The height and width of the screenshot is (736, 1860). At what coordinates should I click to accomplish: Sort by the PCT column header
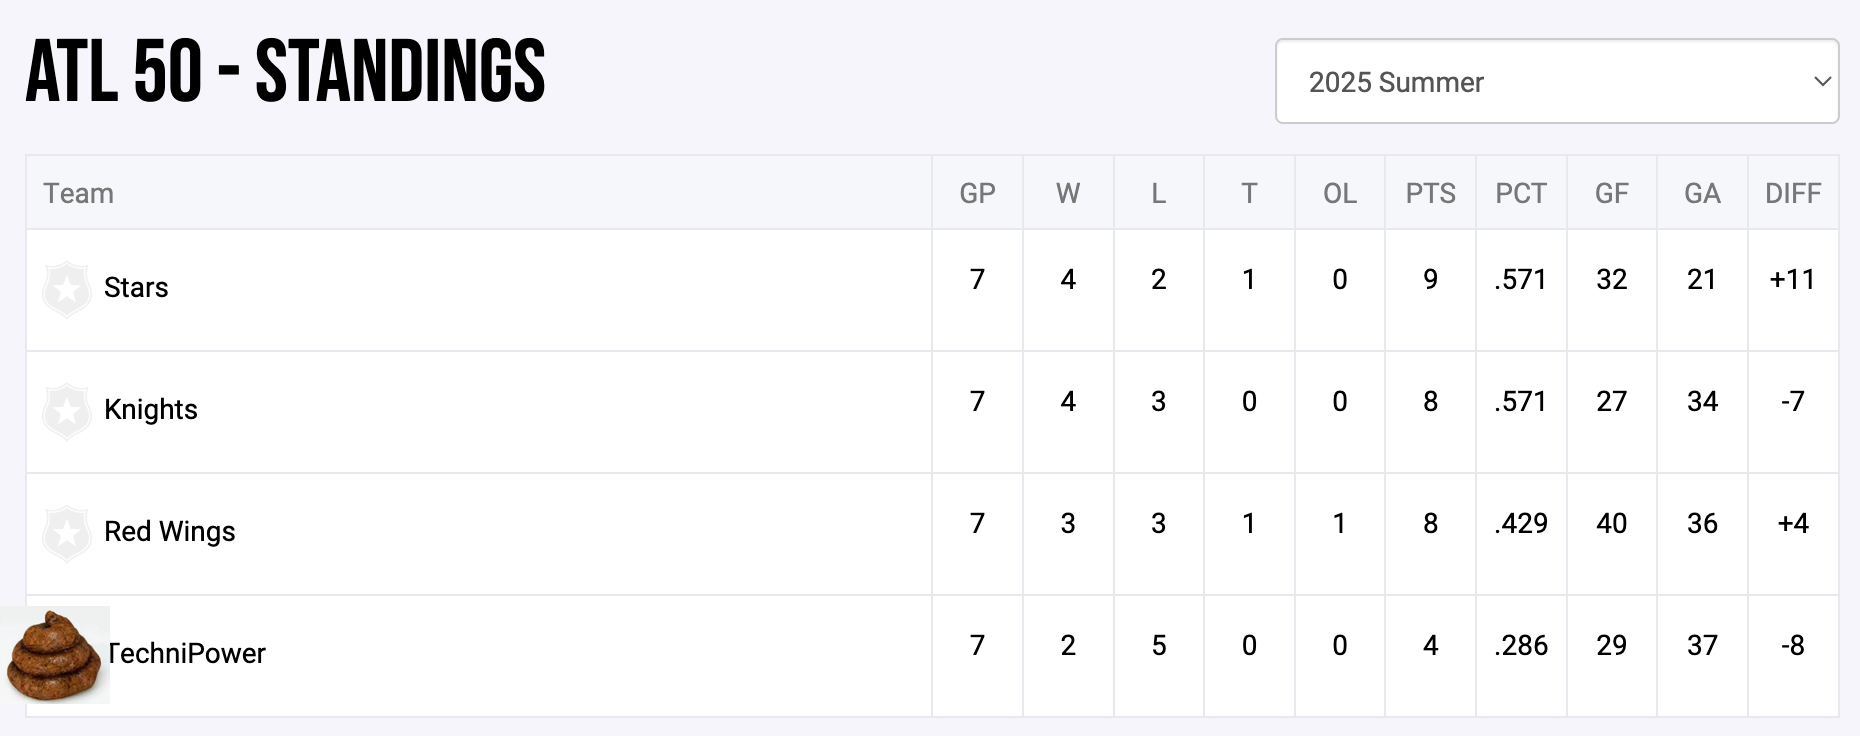(1521, 193)
